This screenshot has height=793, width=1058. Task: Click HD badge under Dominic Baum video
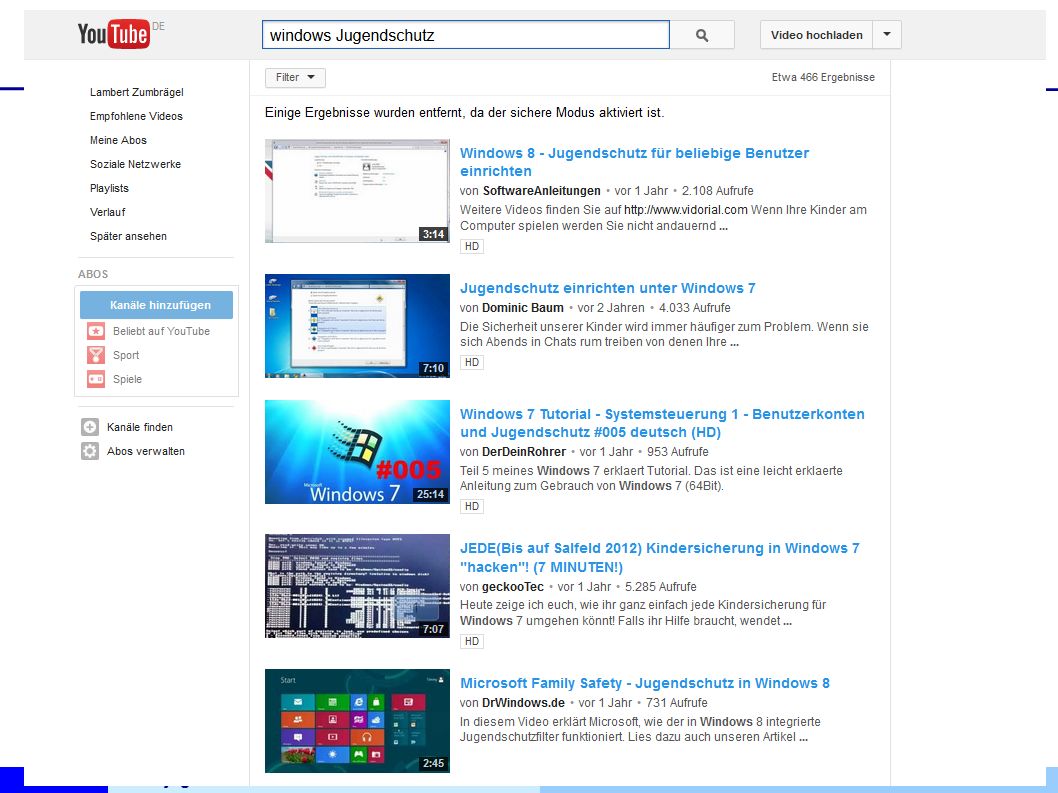[472, 362]
